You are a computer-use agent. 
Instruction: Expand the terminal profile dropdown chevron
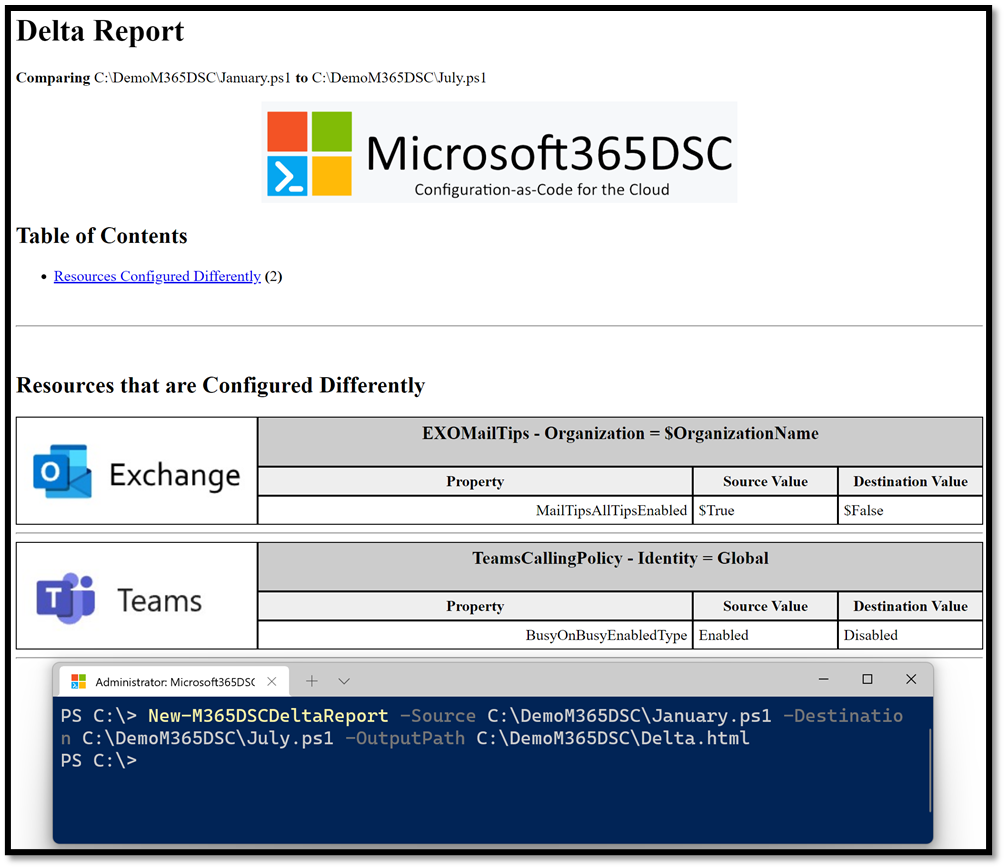344,681
